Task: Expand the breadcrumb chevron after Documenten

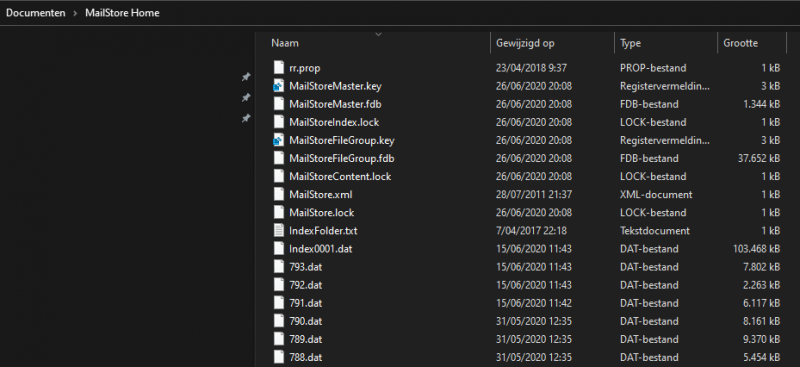Action: pos(75,13)
